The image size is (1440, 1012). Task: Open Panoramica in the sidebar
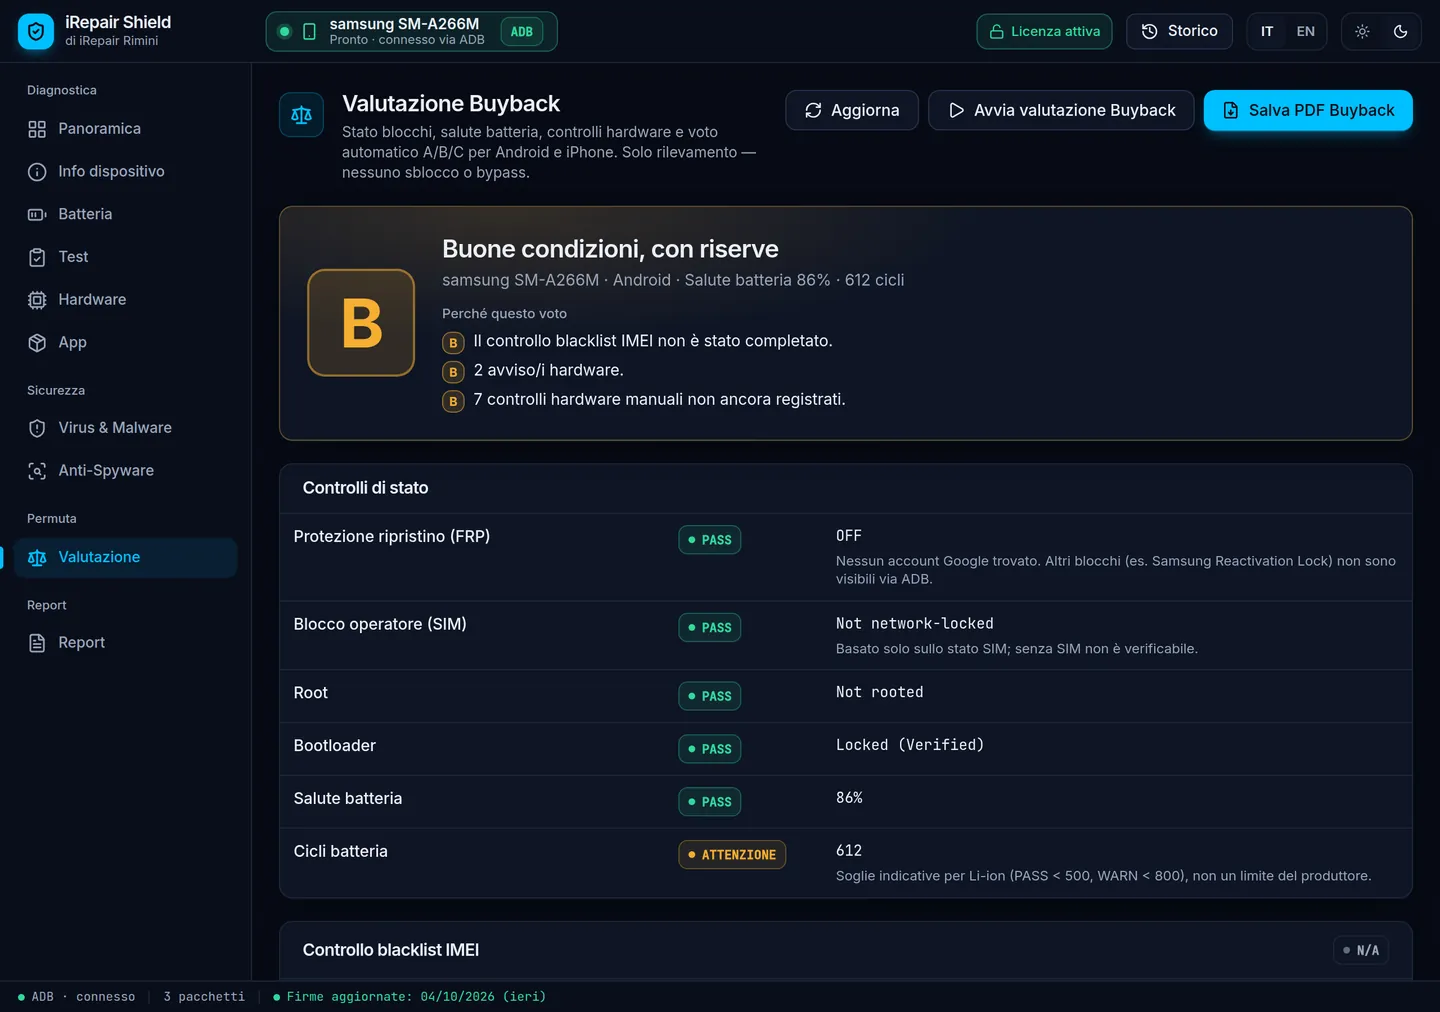(x=125, y=129)
